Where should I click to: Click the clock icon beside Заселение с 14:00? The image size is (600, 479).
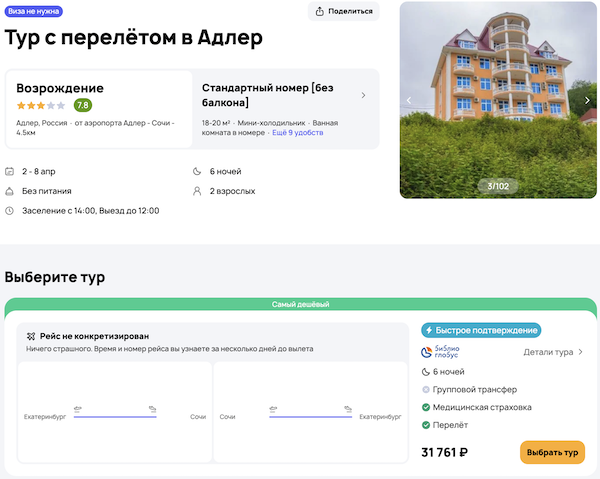point(10,211)
